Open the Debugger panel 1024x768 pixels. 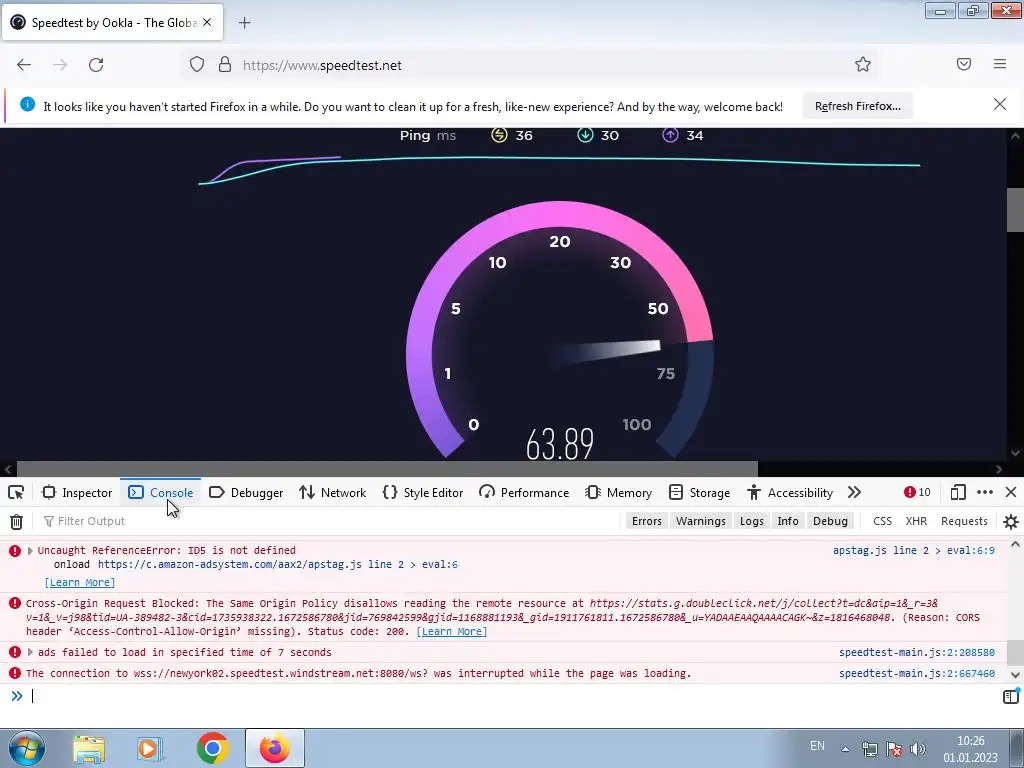246,492
